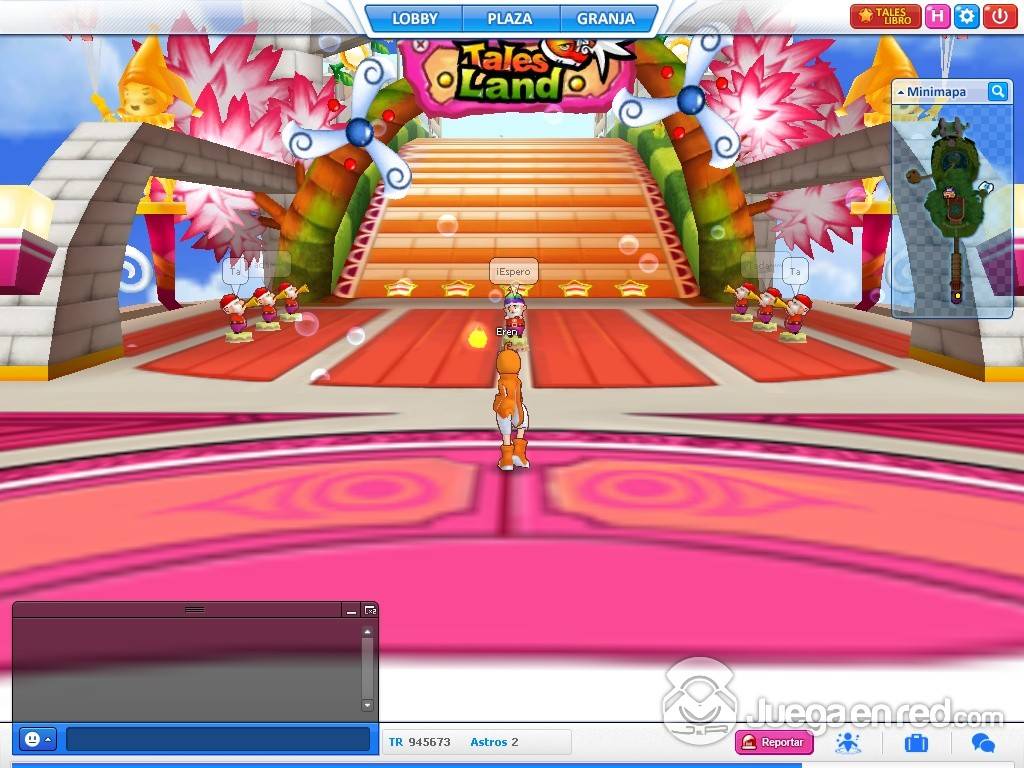Open the inventory briefcase icon
The image size is (1024, 768).
click(x=916, y=742)
